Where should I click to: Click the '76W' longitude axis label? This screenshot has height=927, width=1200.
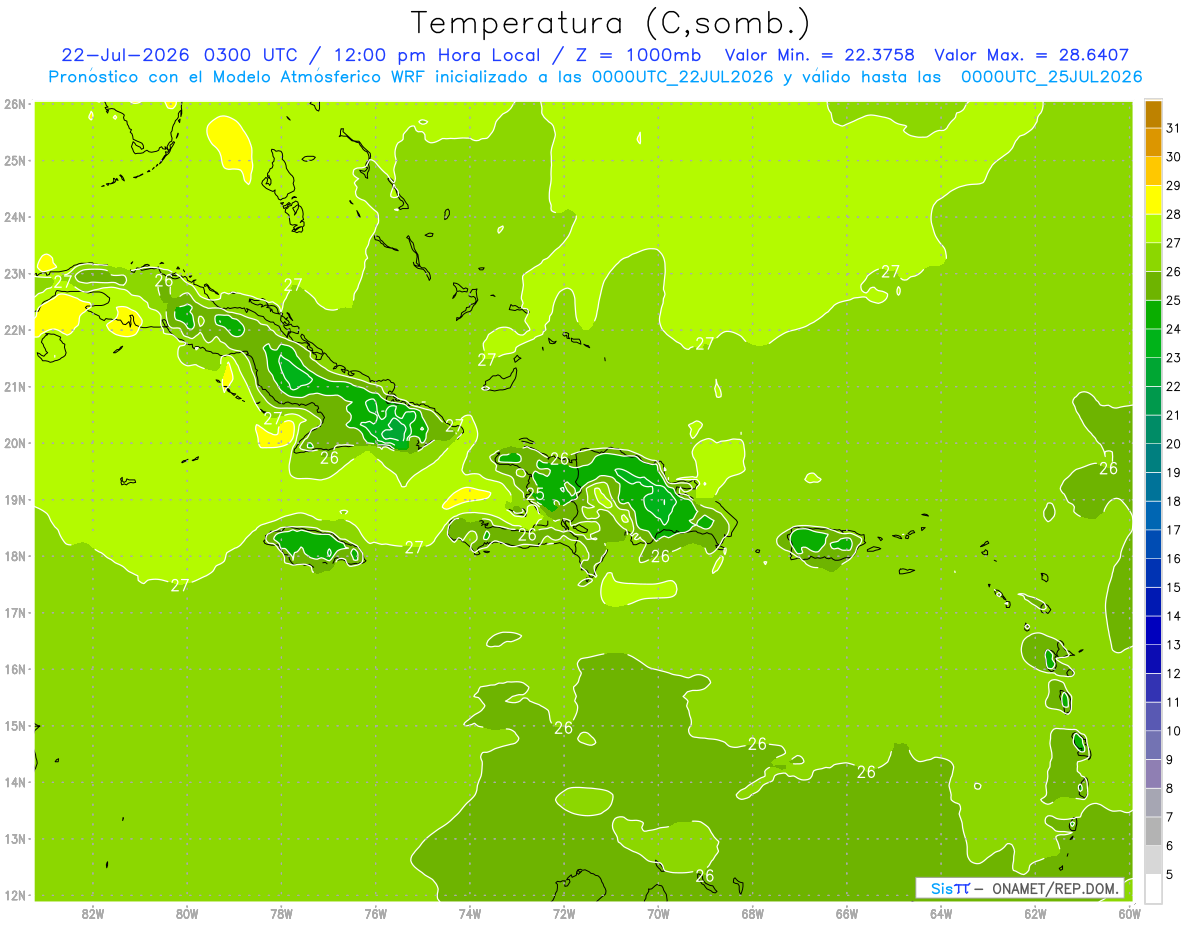click(376, 913)
